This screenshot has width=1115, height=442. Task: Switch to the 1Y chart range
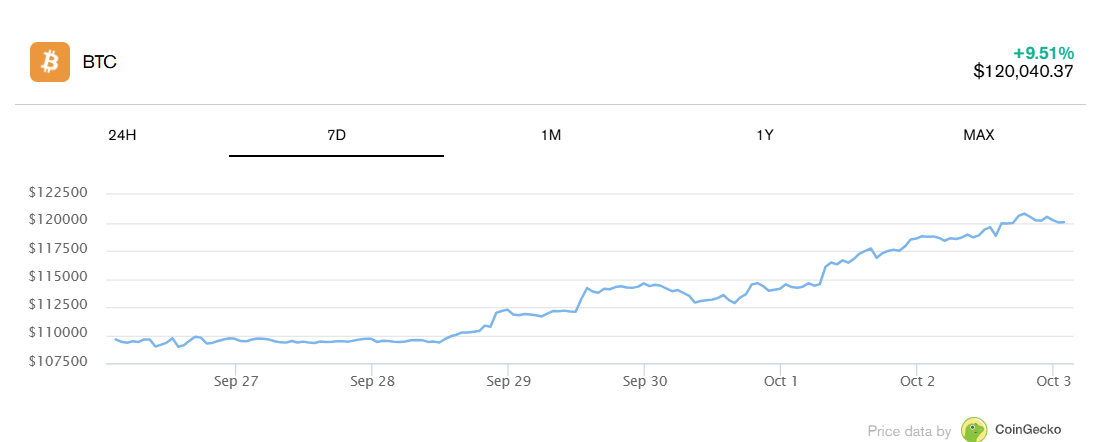pos(764,135)
